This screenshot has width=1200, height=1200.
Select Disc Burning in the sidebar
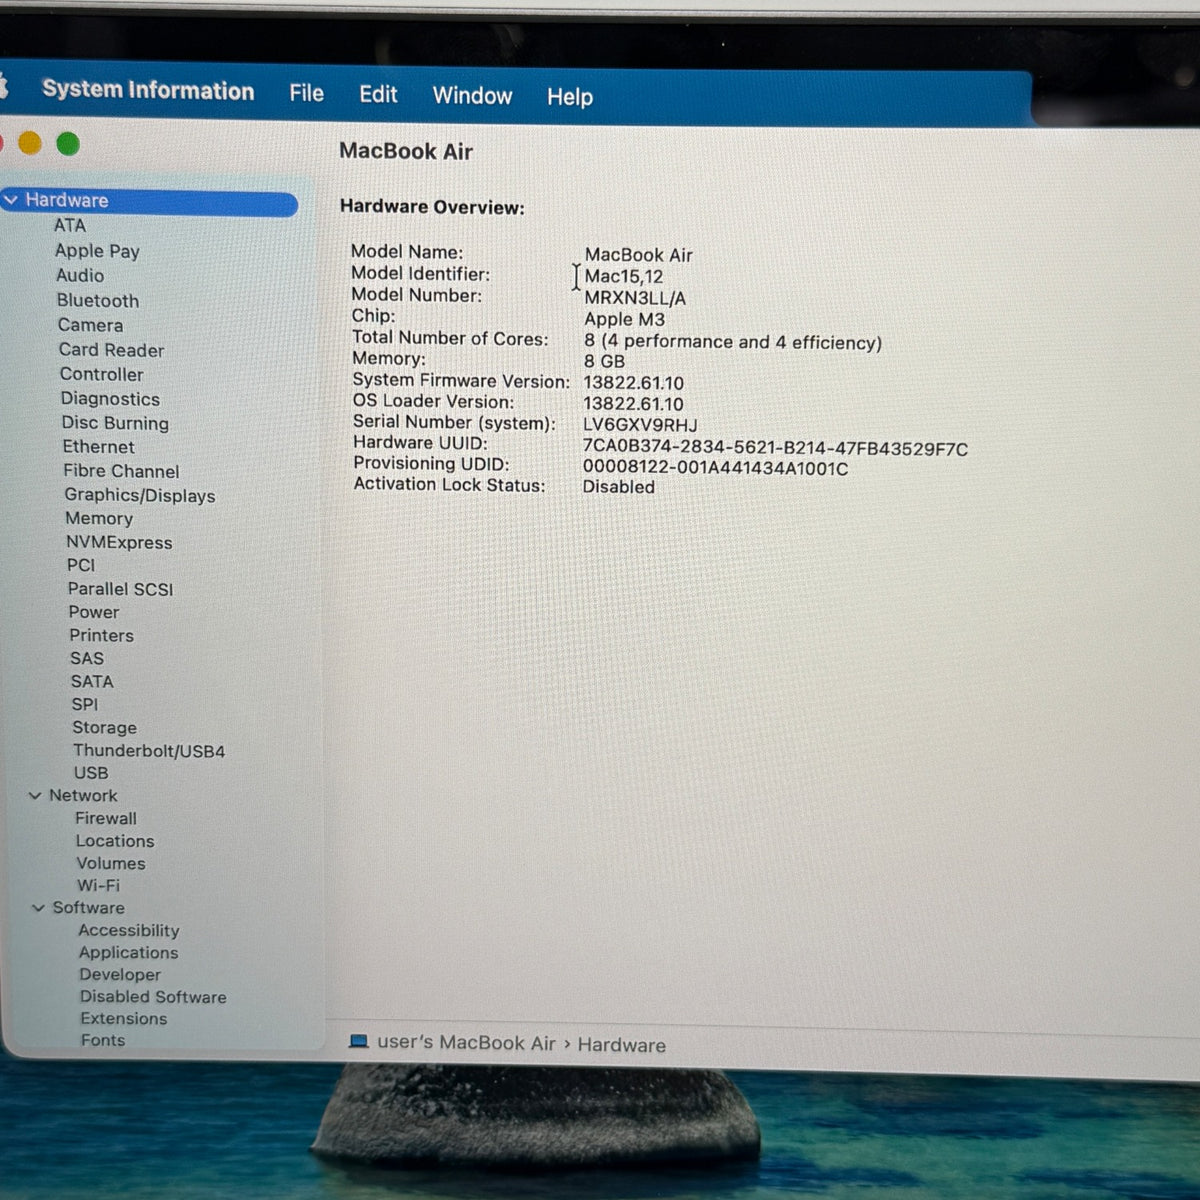pos(115,423)
